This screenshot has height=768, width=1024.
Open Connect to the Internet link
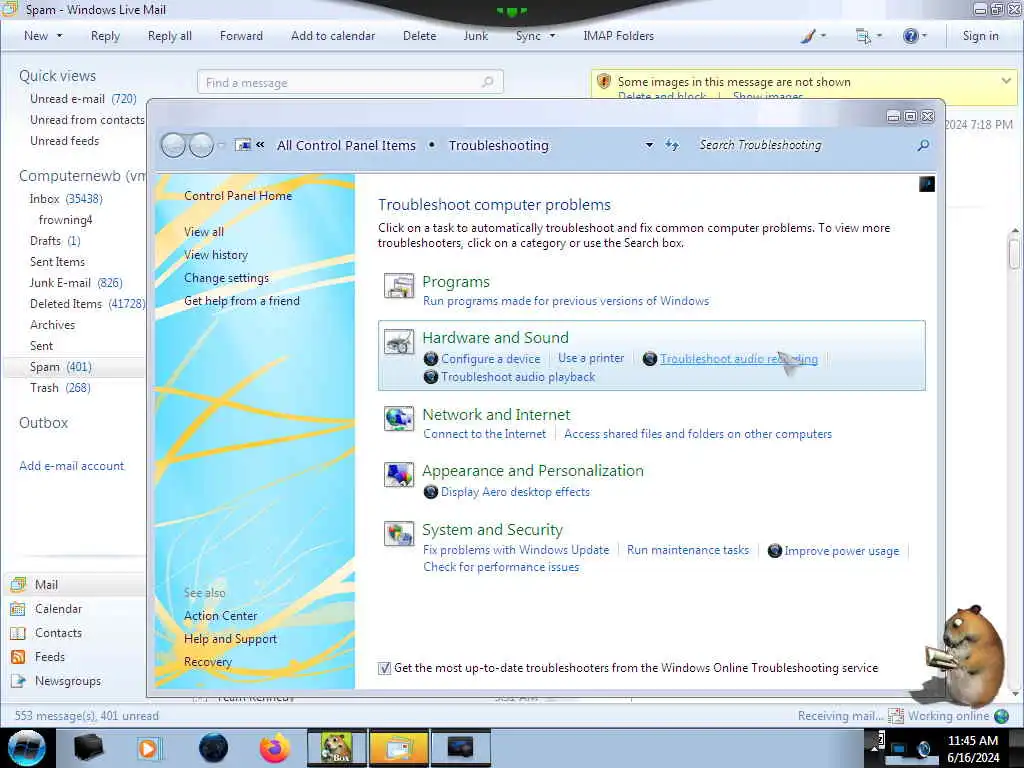(x=485, y=434)
